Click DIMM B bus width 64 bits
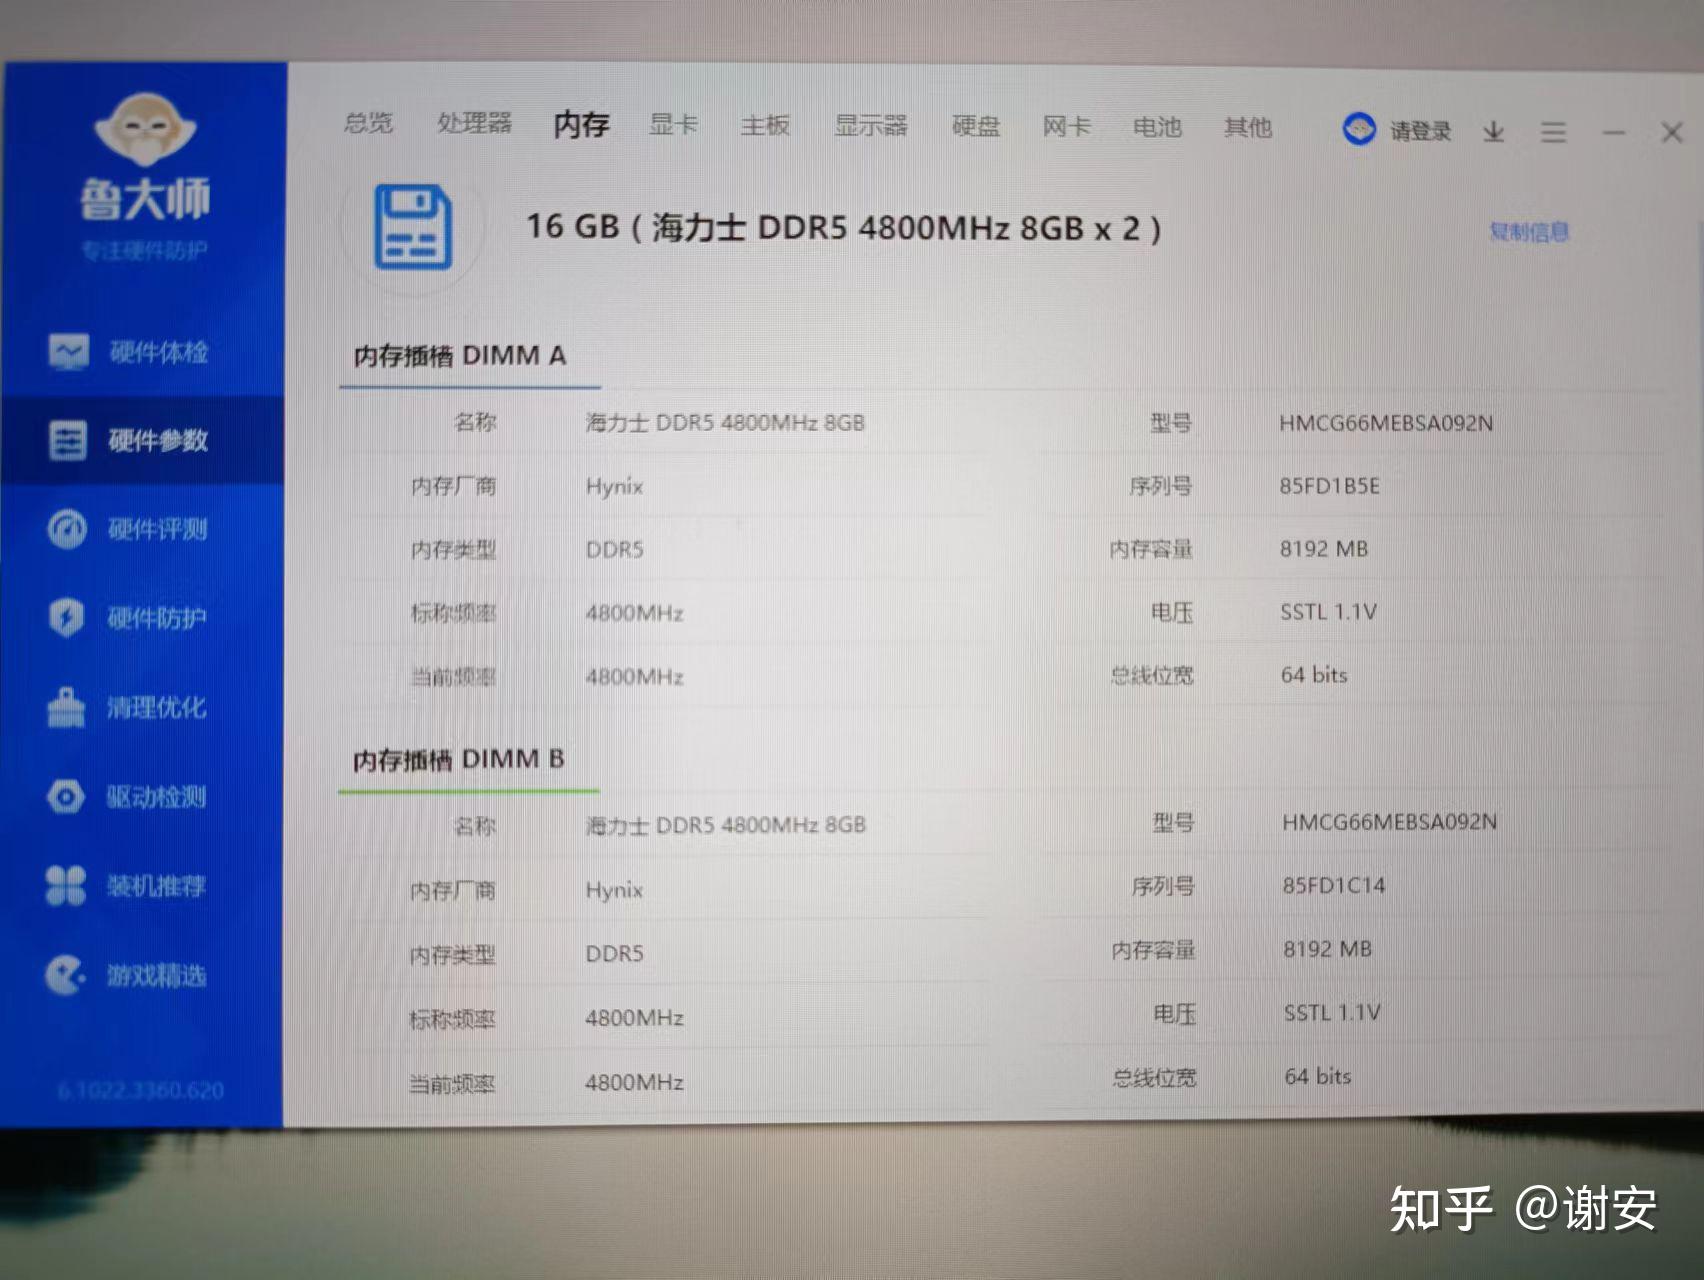This screenshot has height=1280, width=1704. (1318, 1076)
